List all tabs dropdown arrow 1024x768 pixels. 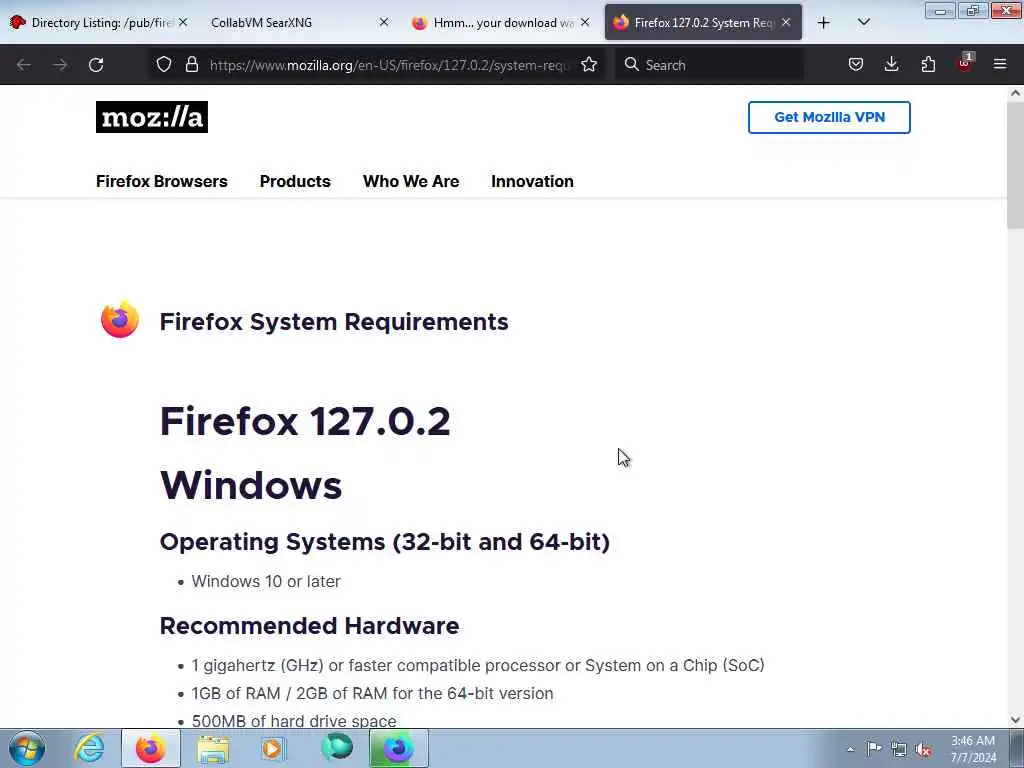[864, 23]
